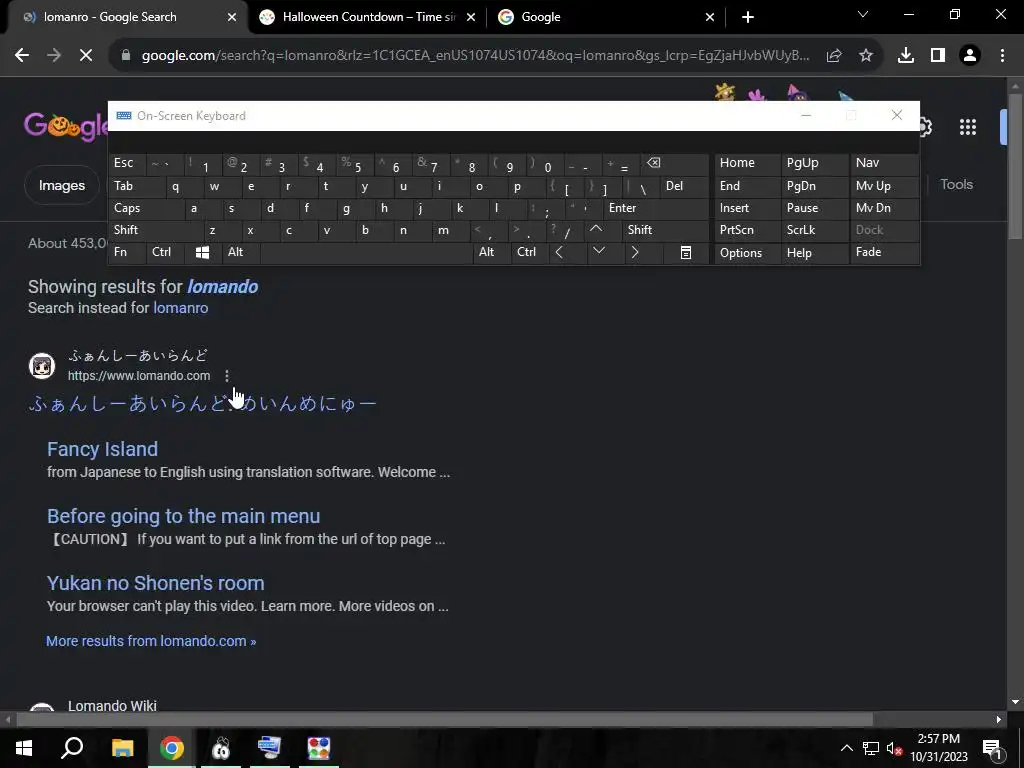Click the Chrome back arrow
This screenshot has width=1024, height=768.
pos(22,56)
